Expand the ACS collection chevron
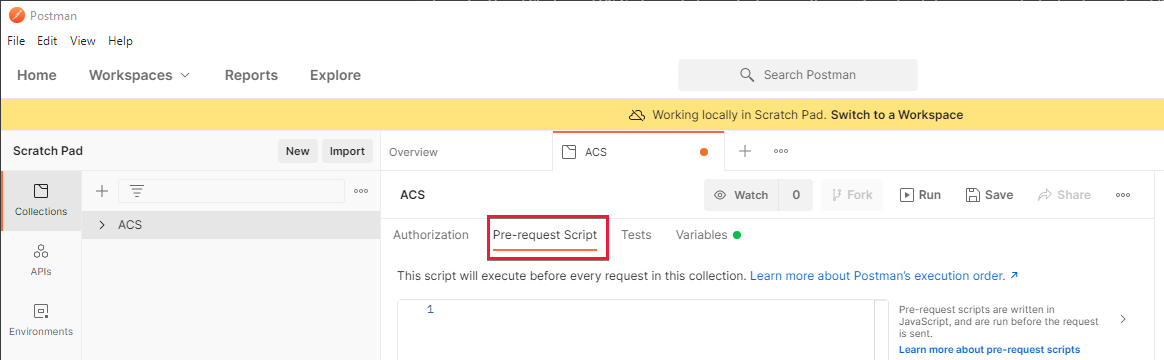The height and width of the screenshot is (360, 1164). (x=102, y=224)
